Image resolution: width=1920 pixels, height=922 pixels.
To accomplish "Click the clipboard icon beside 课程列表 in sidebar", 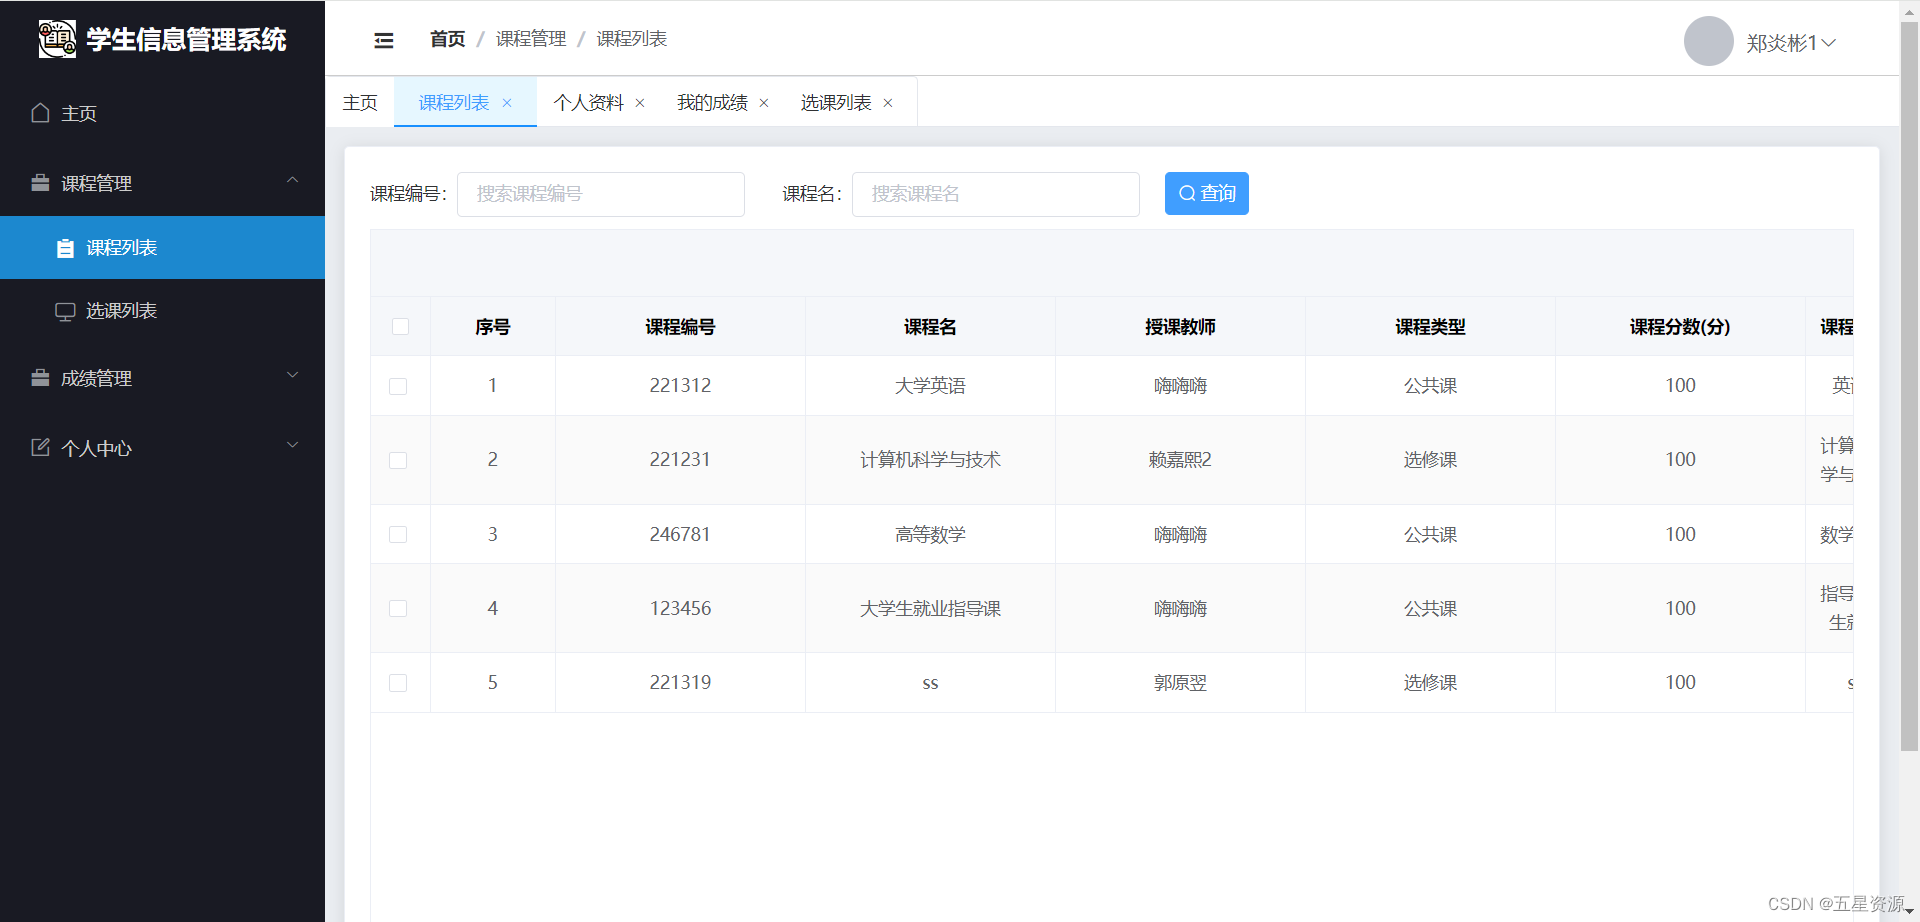I will click(x=65, y=248).
